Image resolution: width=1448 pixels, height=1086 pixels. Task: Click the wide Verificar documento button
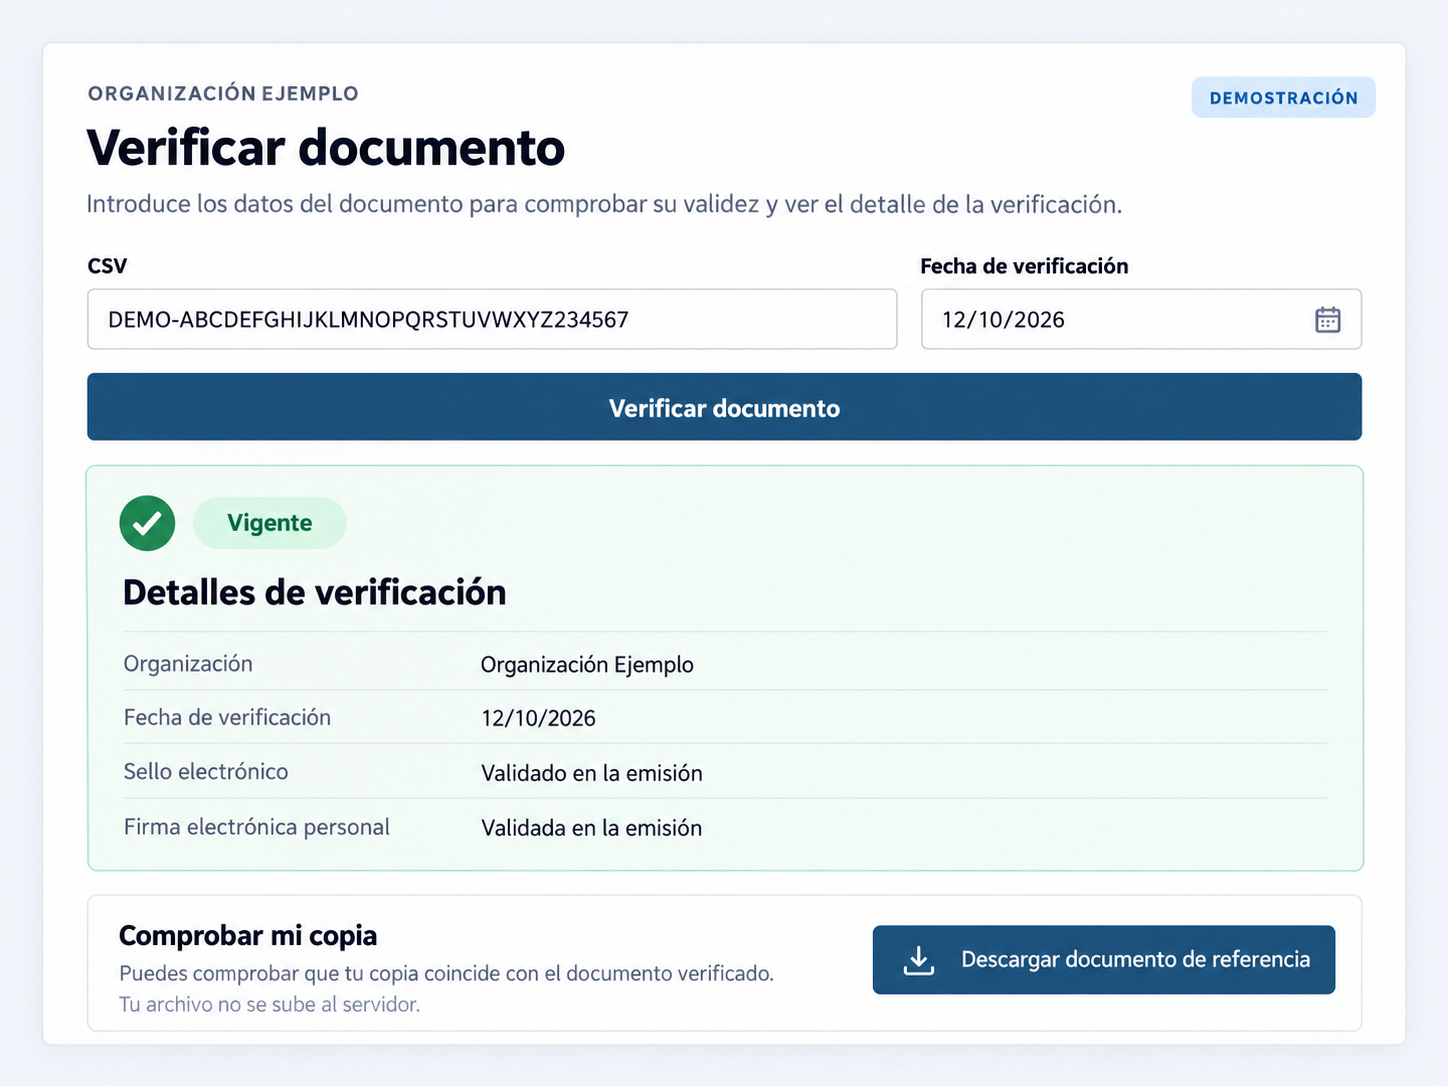tap(724, 407)
